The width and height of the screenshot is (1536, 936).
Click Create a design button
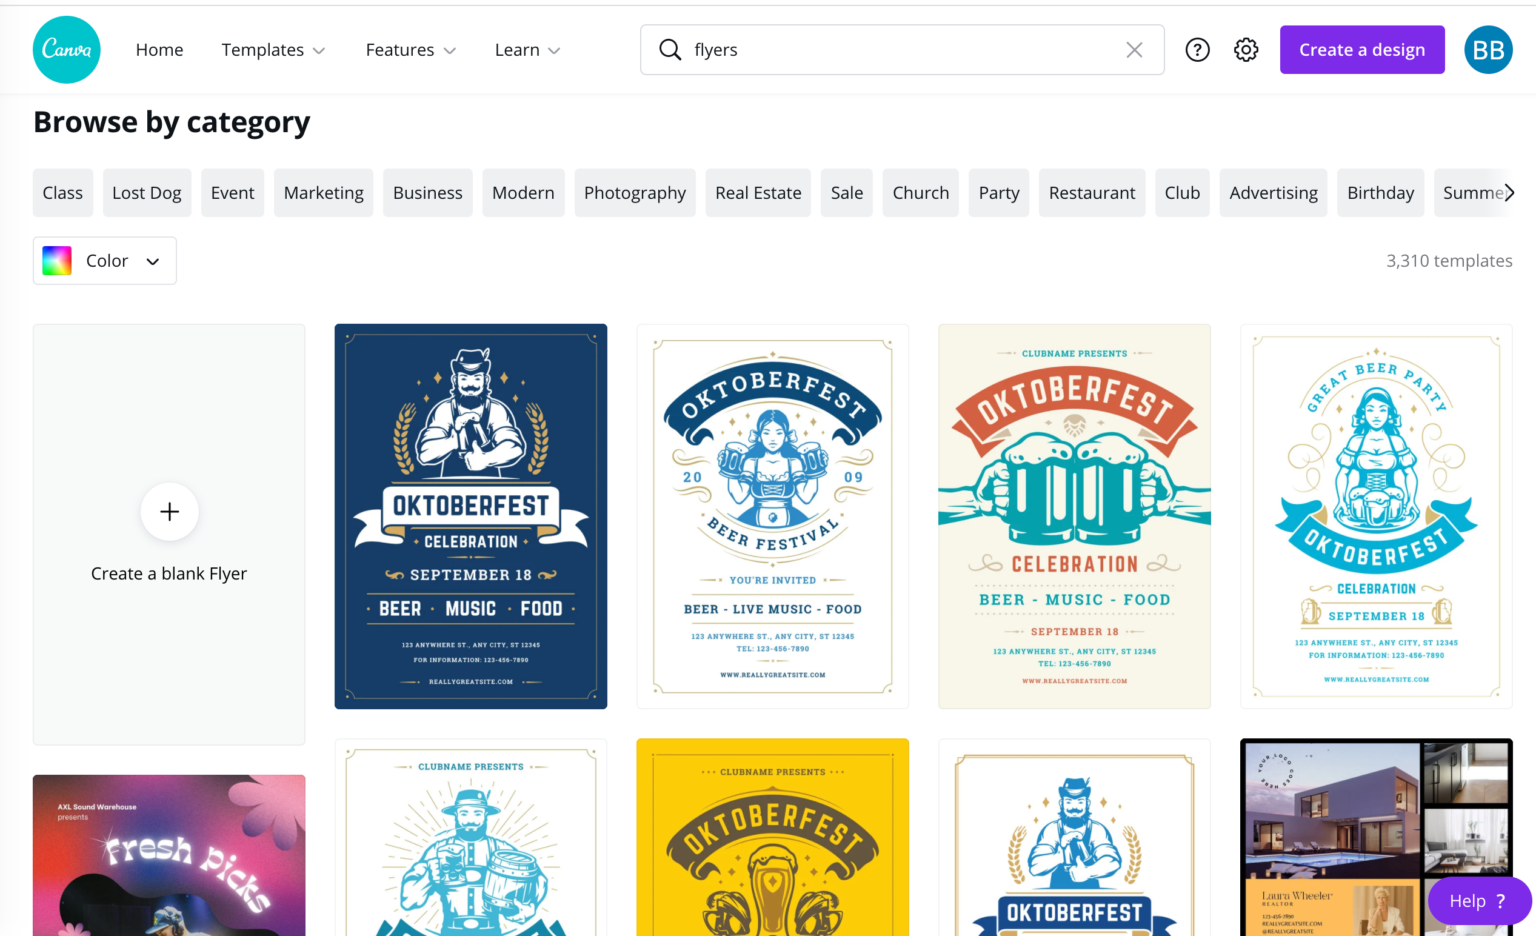pyautogui.click(x=1362, y=50)
